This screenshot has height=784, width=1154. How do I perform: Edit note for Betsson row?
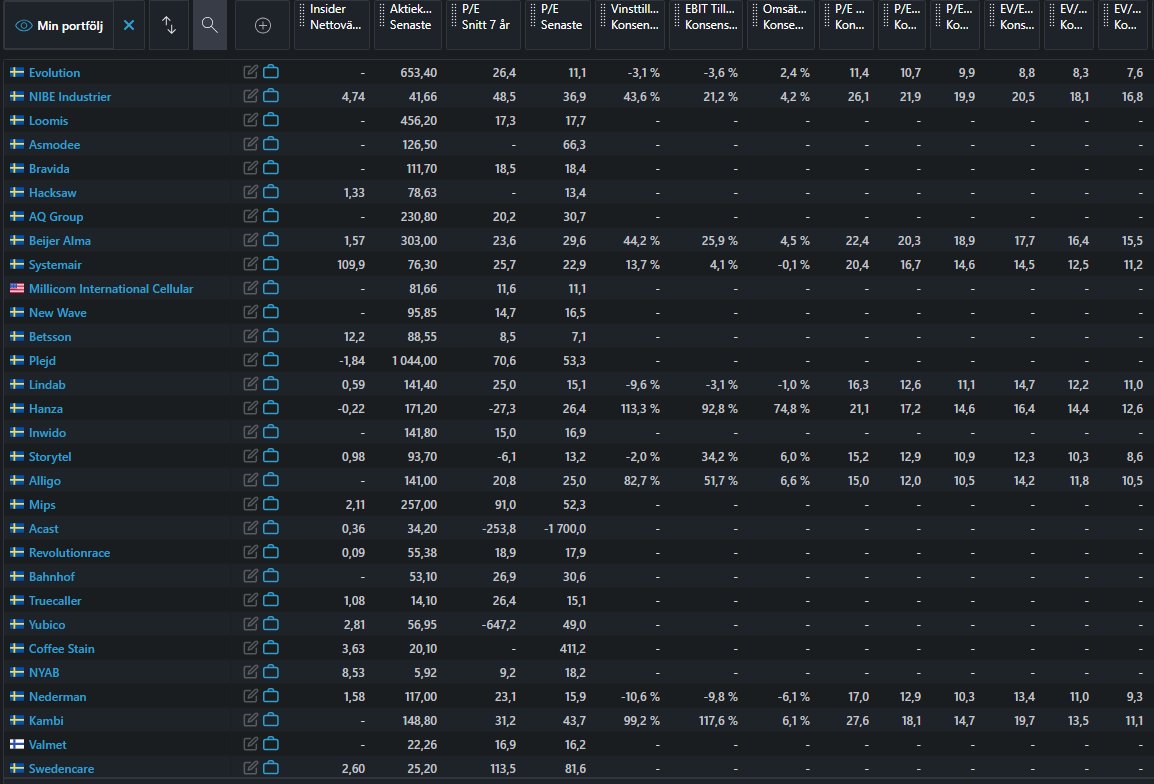pos(251,336)
